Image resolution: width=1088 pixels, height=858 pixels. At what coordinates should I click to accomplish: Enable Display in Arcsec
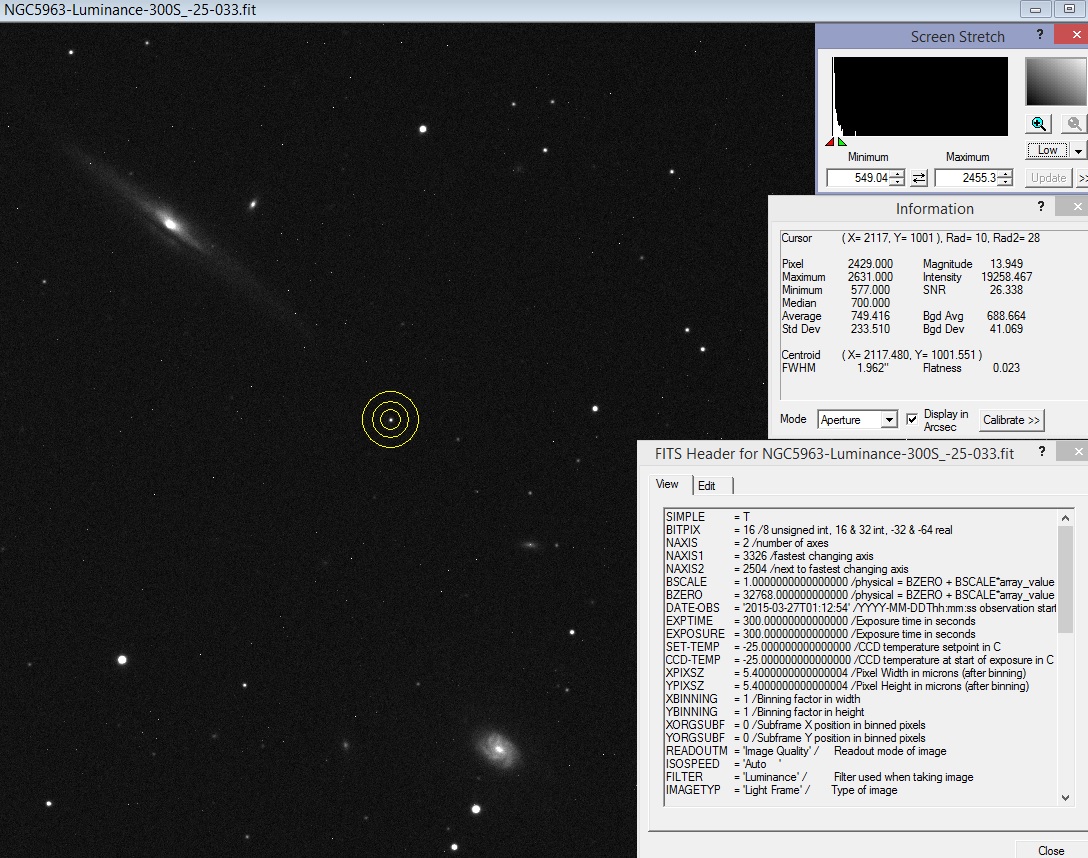coord(910,418)
